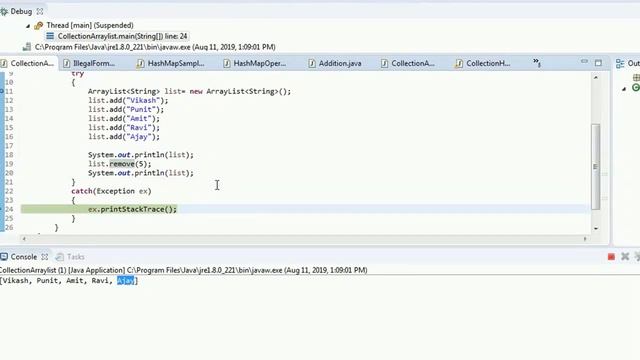
Task: Click the Vikash text in console output
Action: click(16, 281)
